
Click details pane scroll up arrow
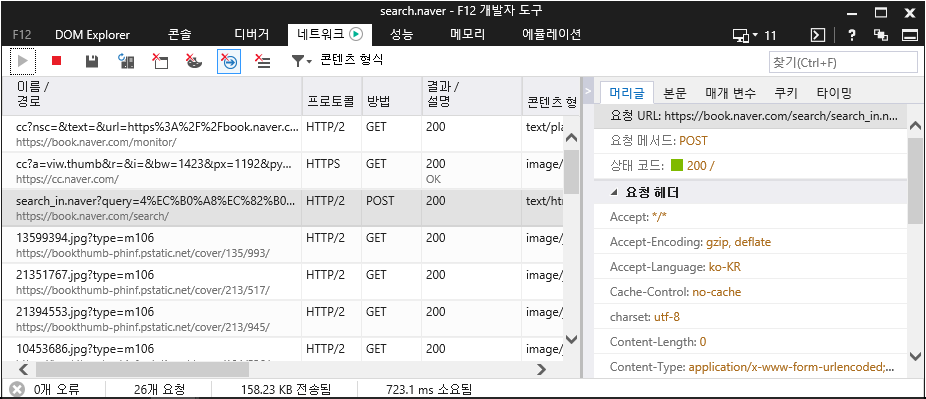915,126
